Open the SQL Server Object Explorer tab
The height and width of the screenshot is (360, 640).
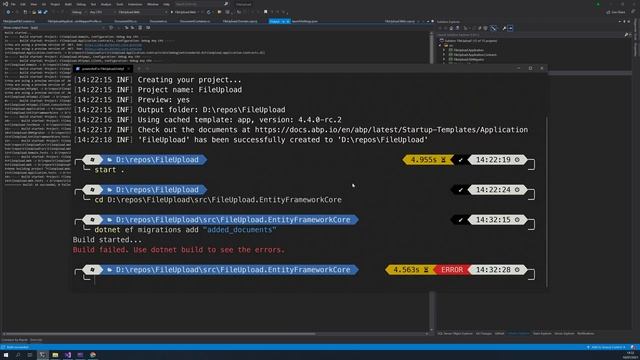point(455,333)
